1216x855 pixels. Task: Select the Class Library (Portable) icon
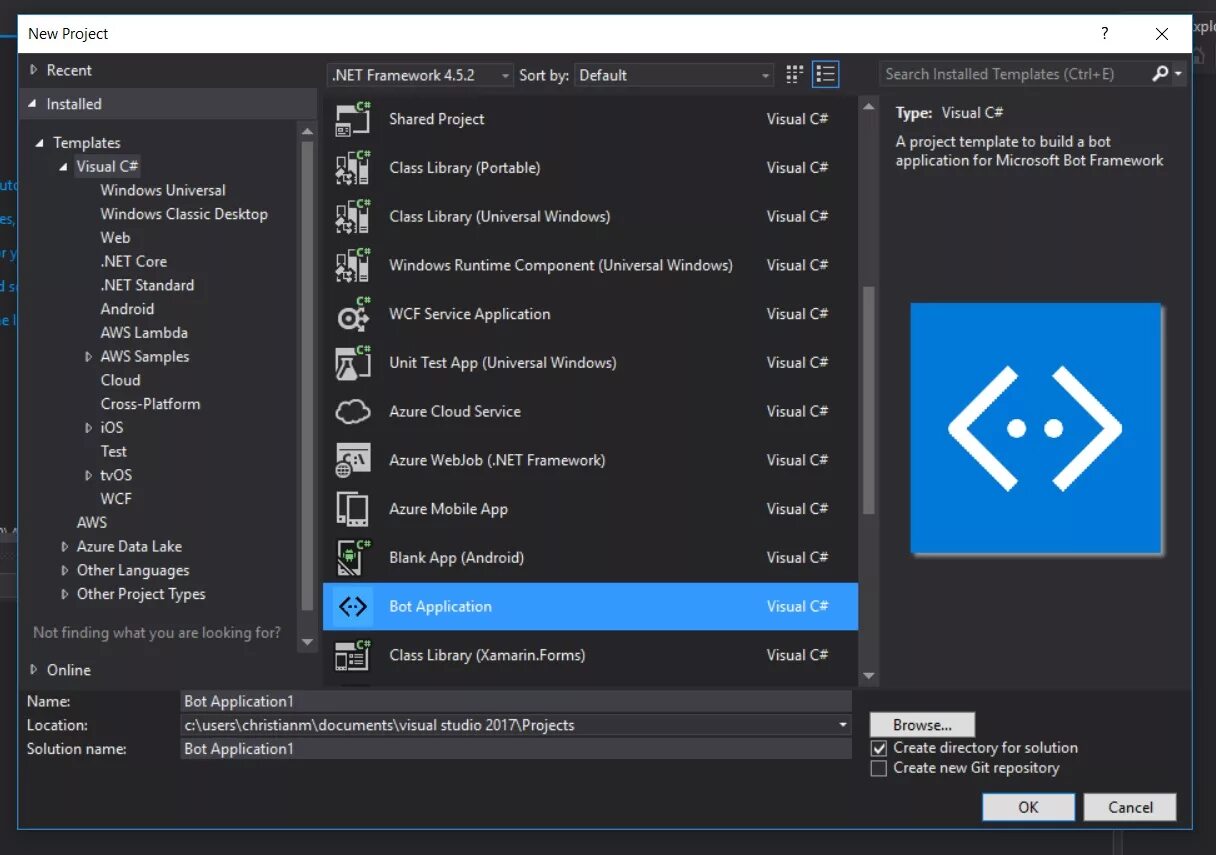tap(352, 168)
